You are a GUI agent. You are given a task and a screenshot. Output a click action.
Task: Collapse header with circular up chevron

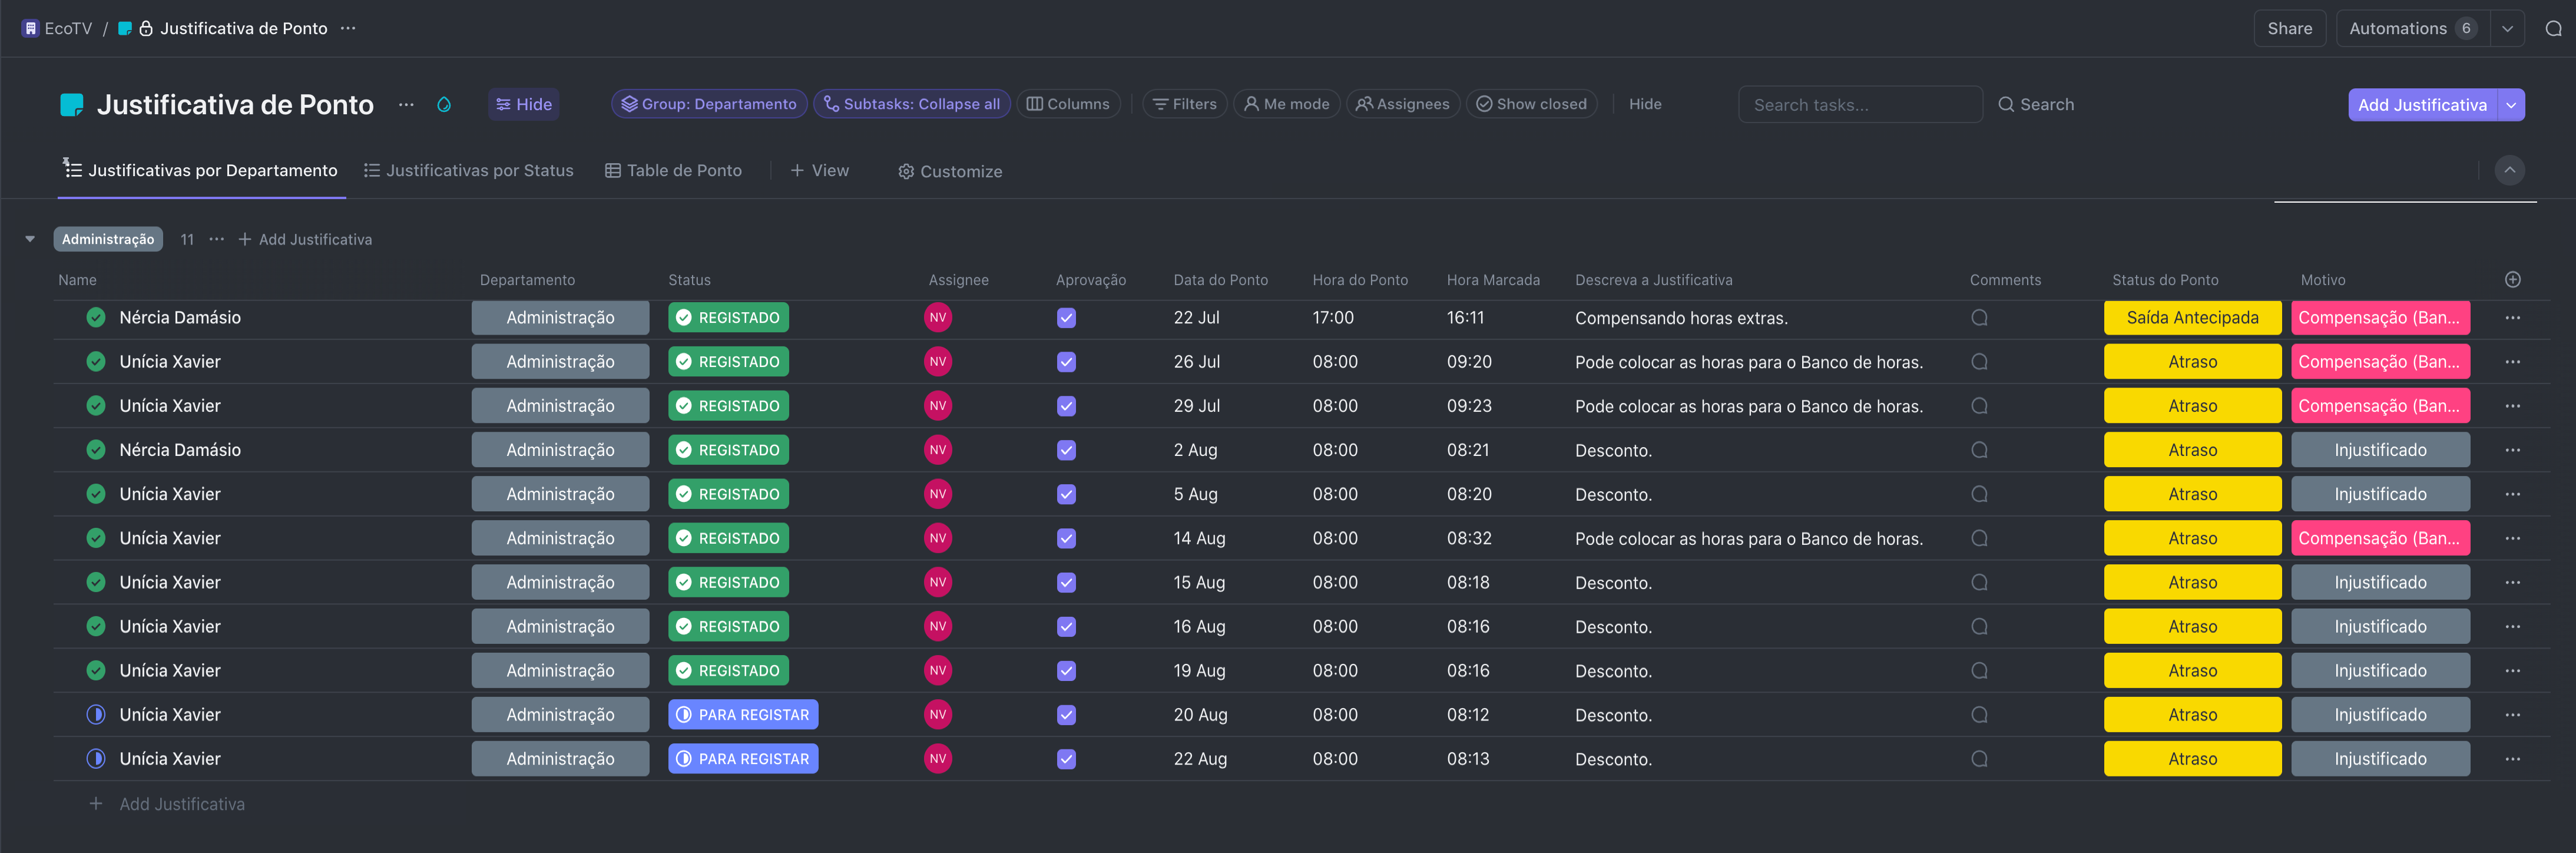click(2509, 170)
